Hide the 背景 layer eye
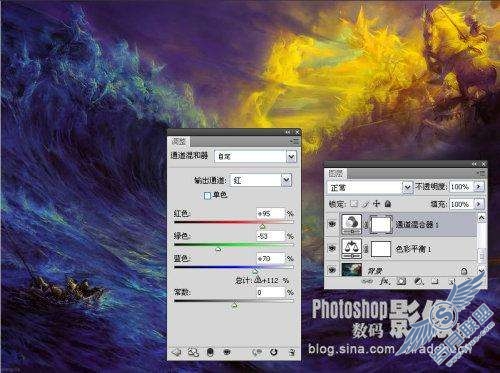 point(332,270)
